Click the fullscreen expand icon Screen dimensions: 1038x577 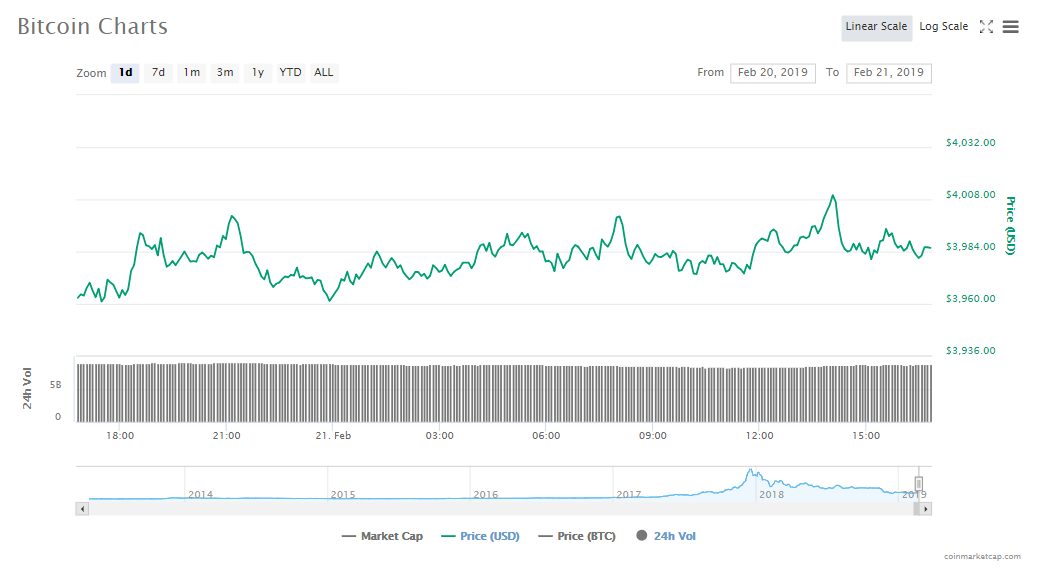tap(986, 27)
